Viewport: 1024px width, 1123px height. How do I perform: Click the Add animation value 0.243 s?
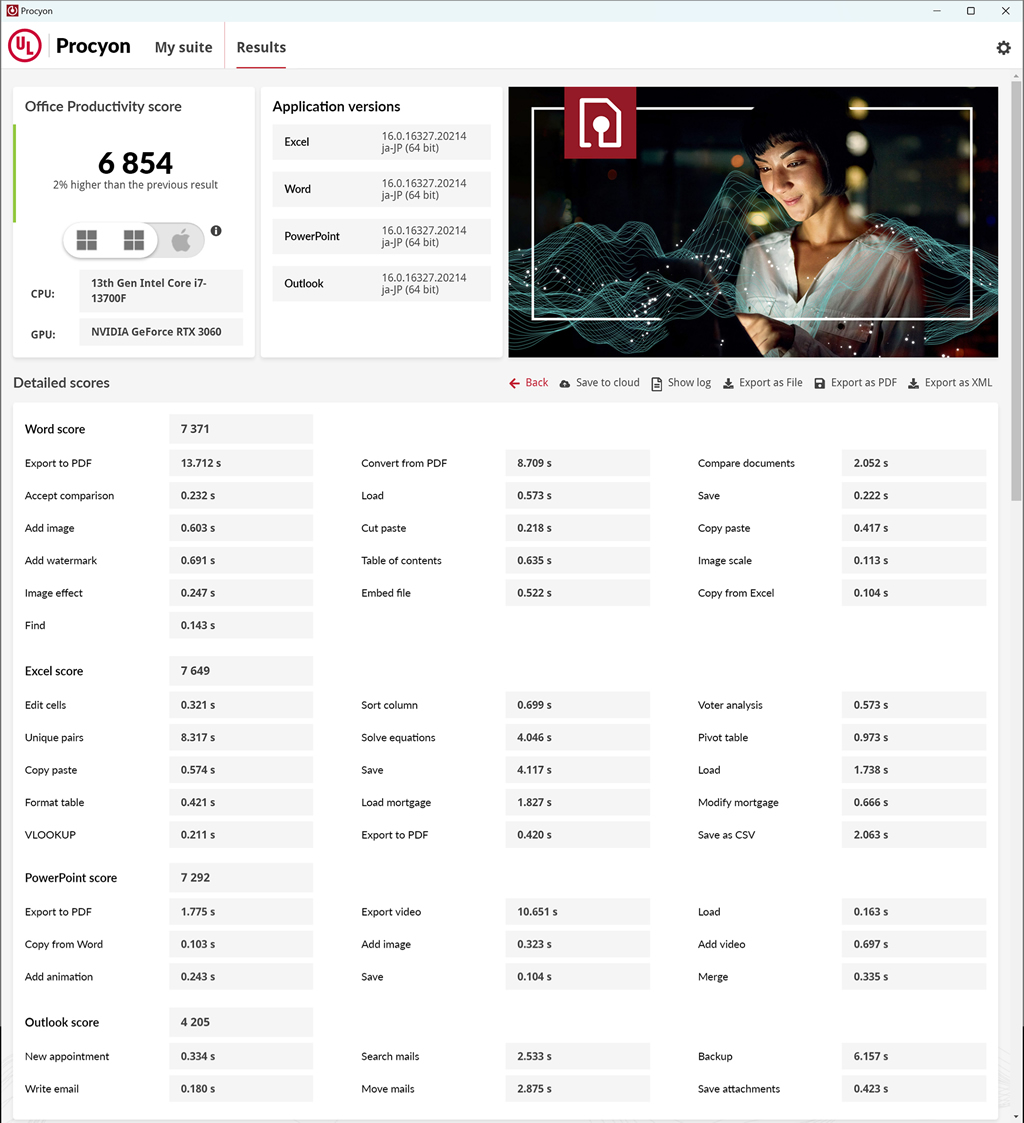point(241,977)
